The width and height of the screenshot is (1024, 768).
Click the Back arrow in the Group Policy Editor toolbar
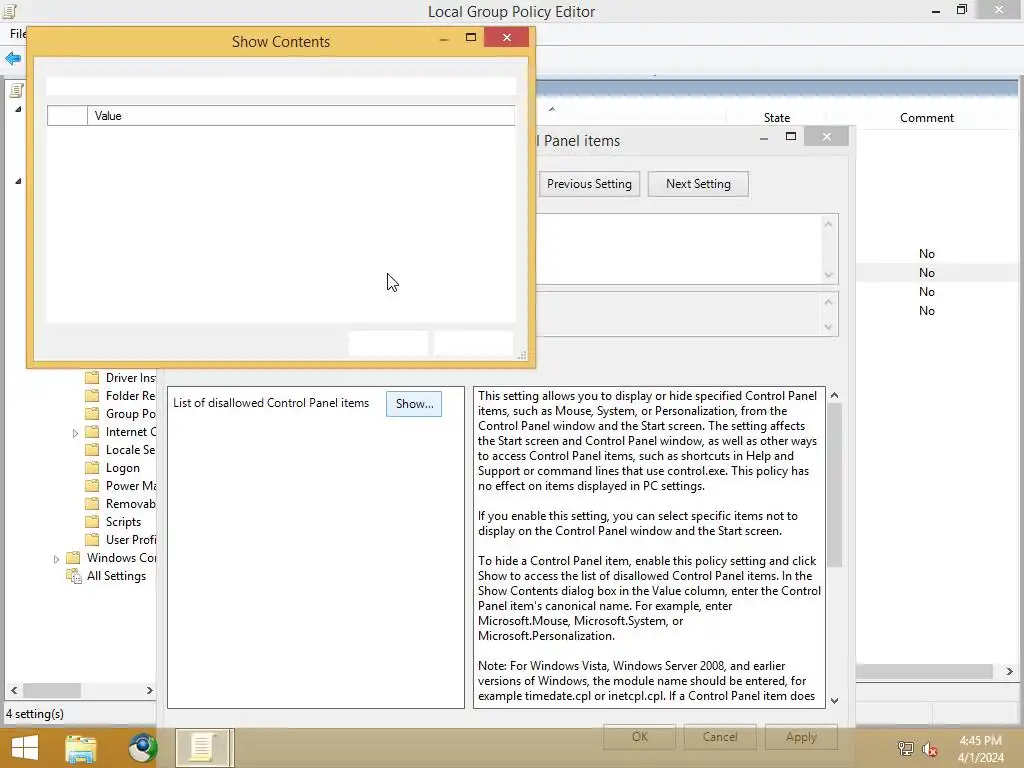[13, 59]
